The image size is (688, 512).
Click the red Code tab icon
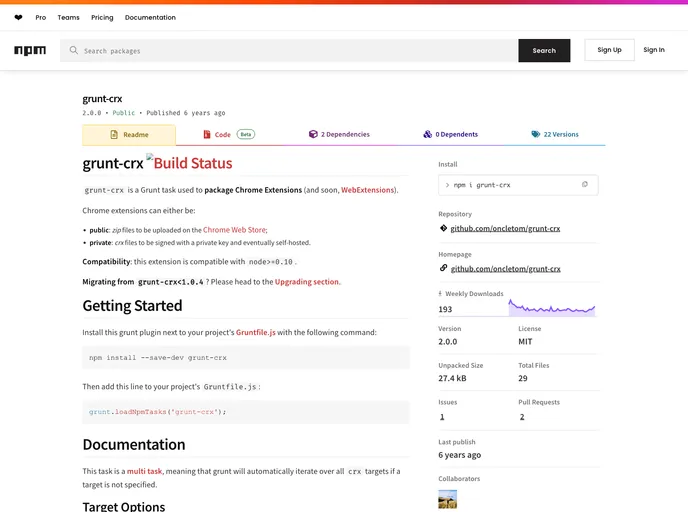click(x=207, y=134)
